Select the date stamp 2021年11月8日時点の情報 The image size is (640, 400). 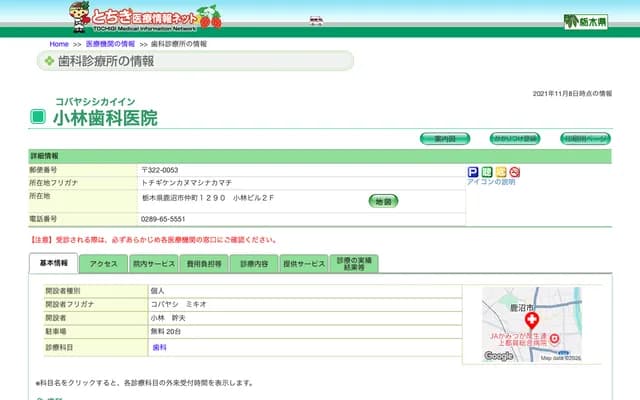click(x=572, y=93)
